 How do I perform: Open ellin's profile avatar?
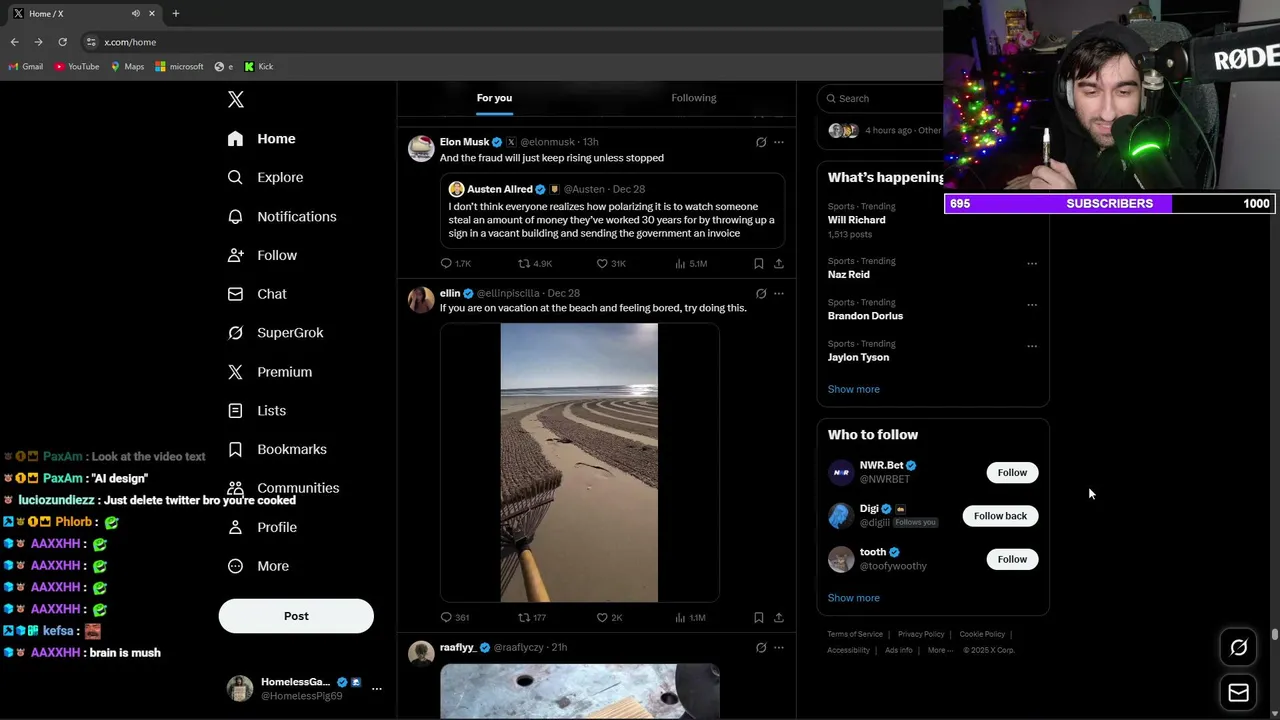(x=421, y=299)
